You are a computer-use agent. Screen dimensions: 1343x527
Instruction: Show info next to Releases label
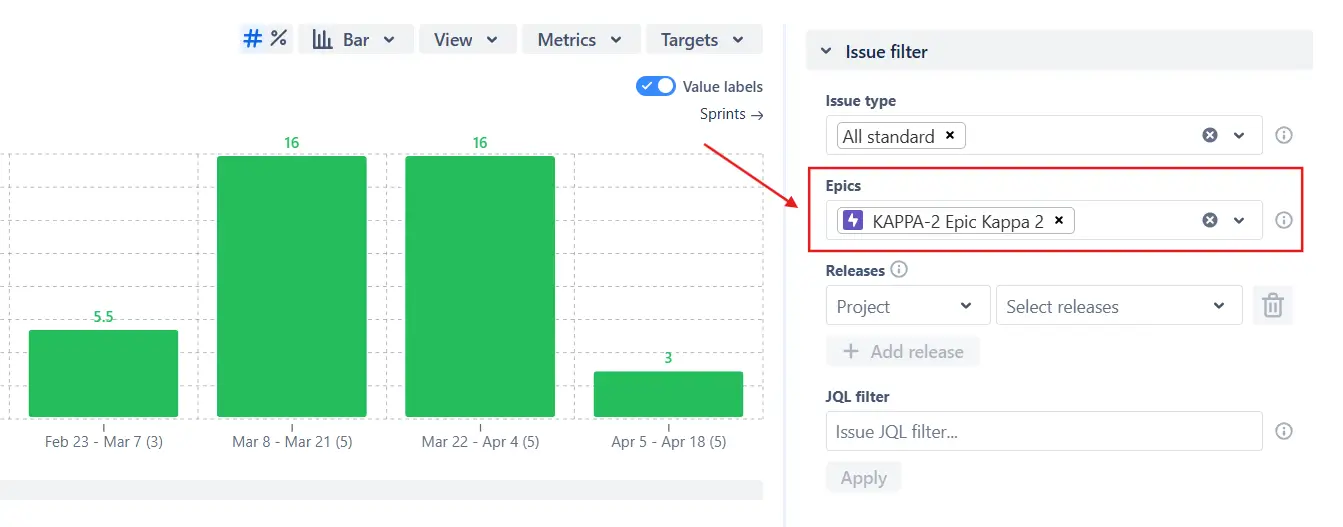pyautogui.click(x=899, y=269)
